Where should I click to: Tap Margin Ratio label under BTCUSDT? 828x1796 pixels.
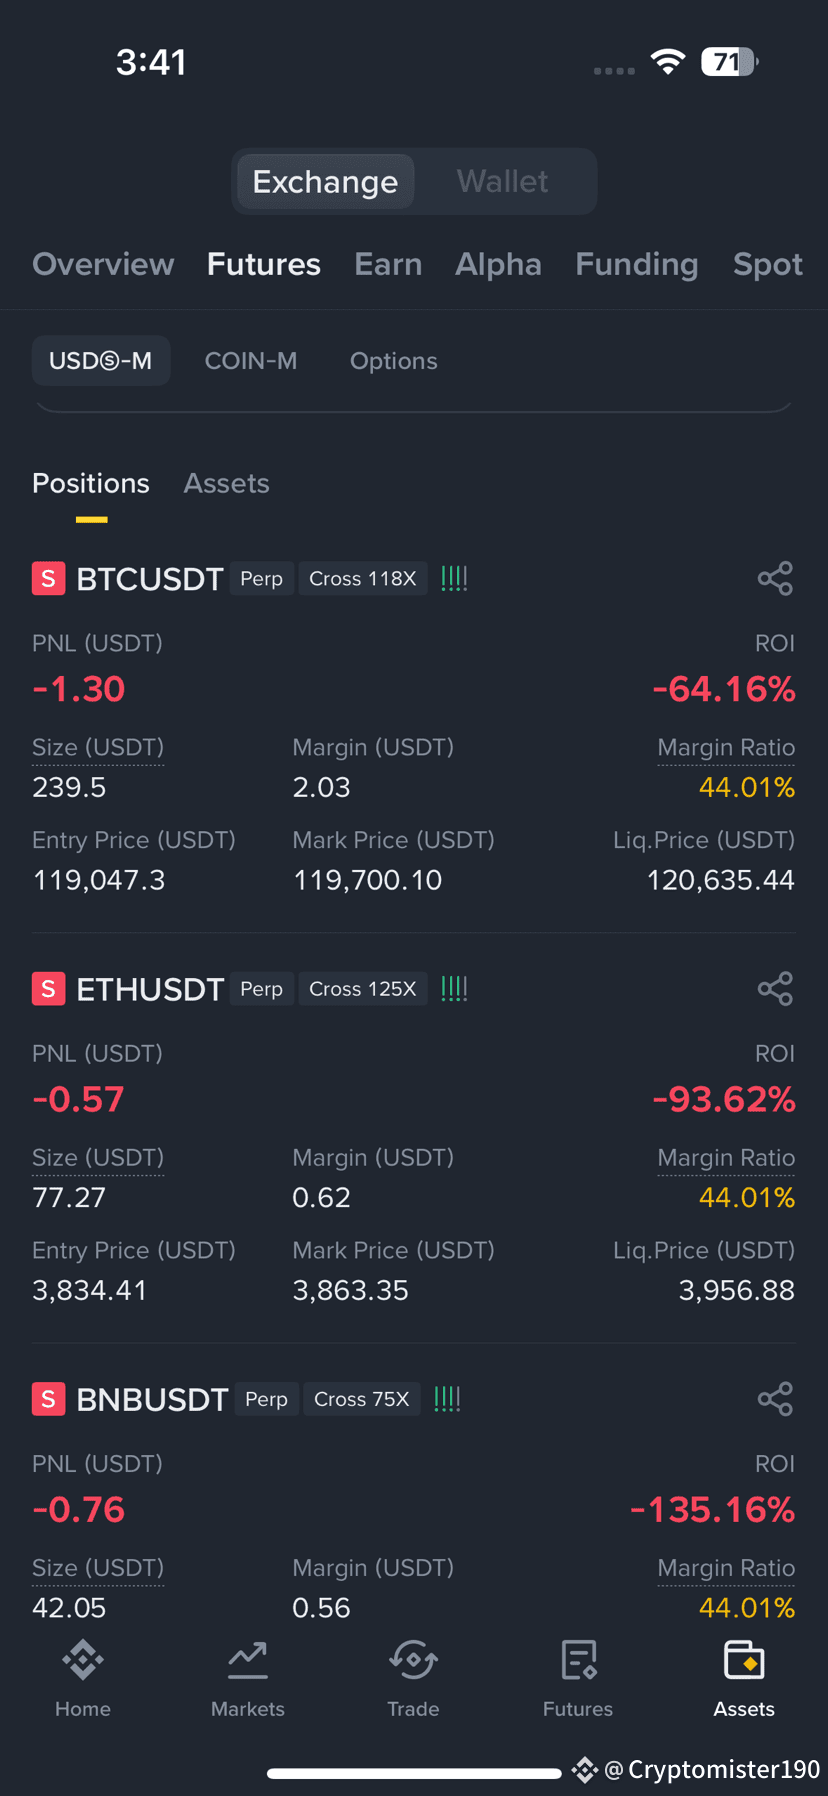(726, 747)
